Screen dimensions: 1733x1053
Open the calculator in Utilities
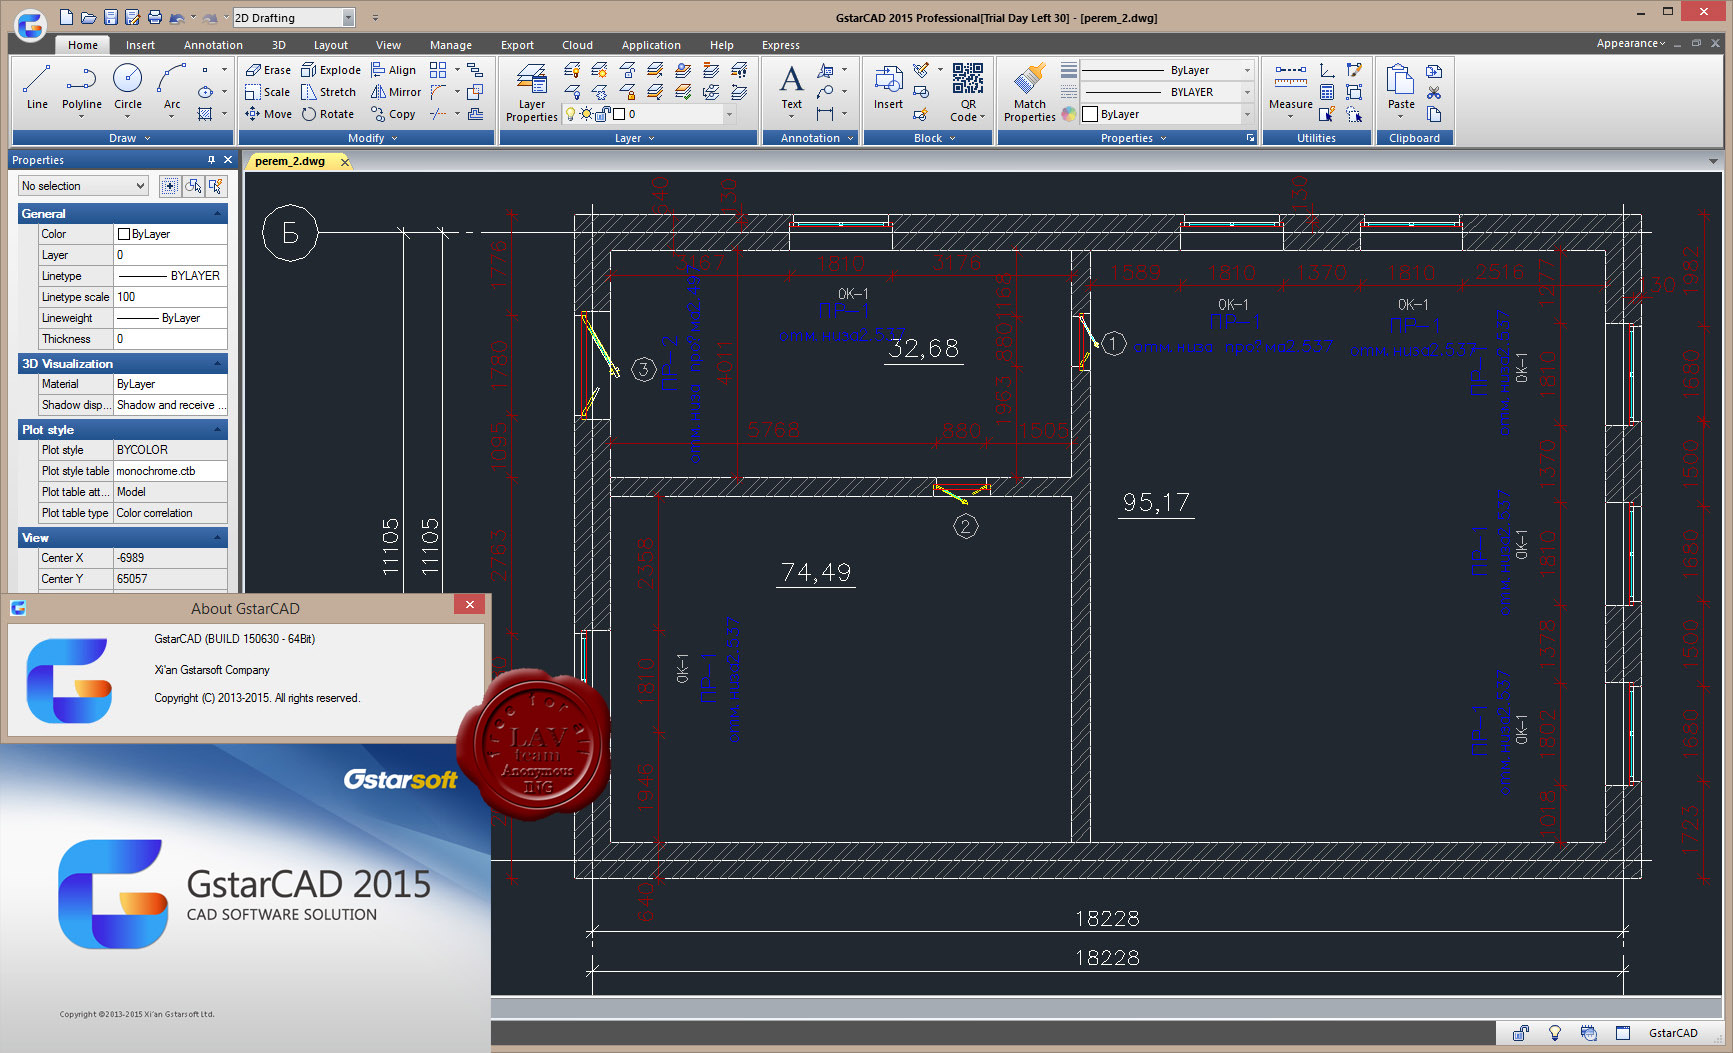[x=1327, y=92]
